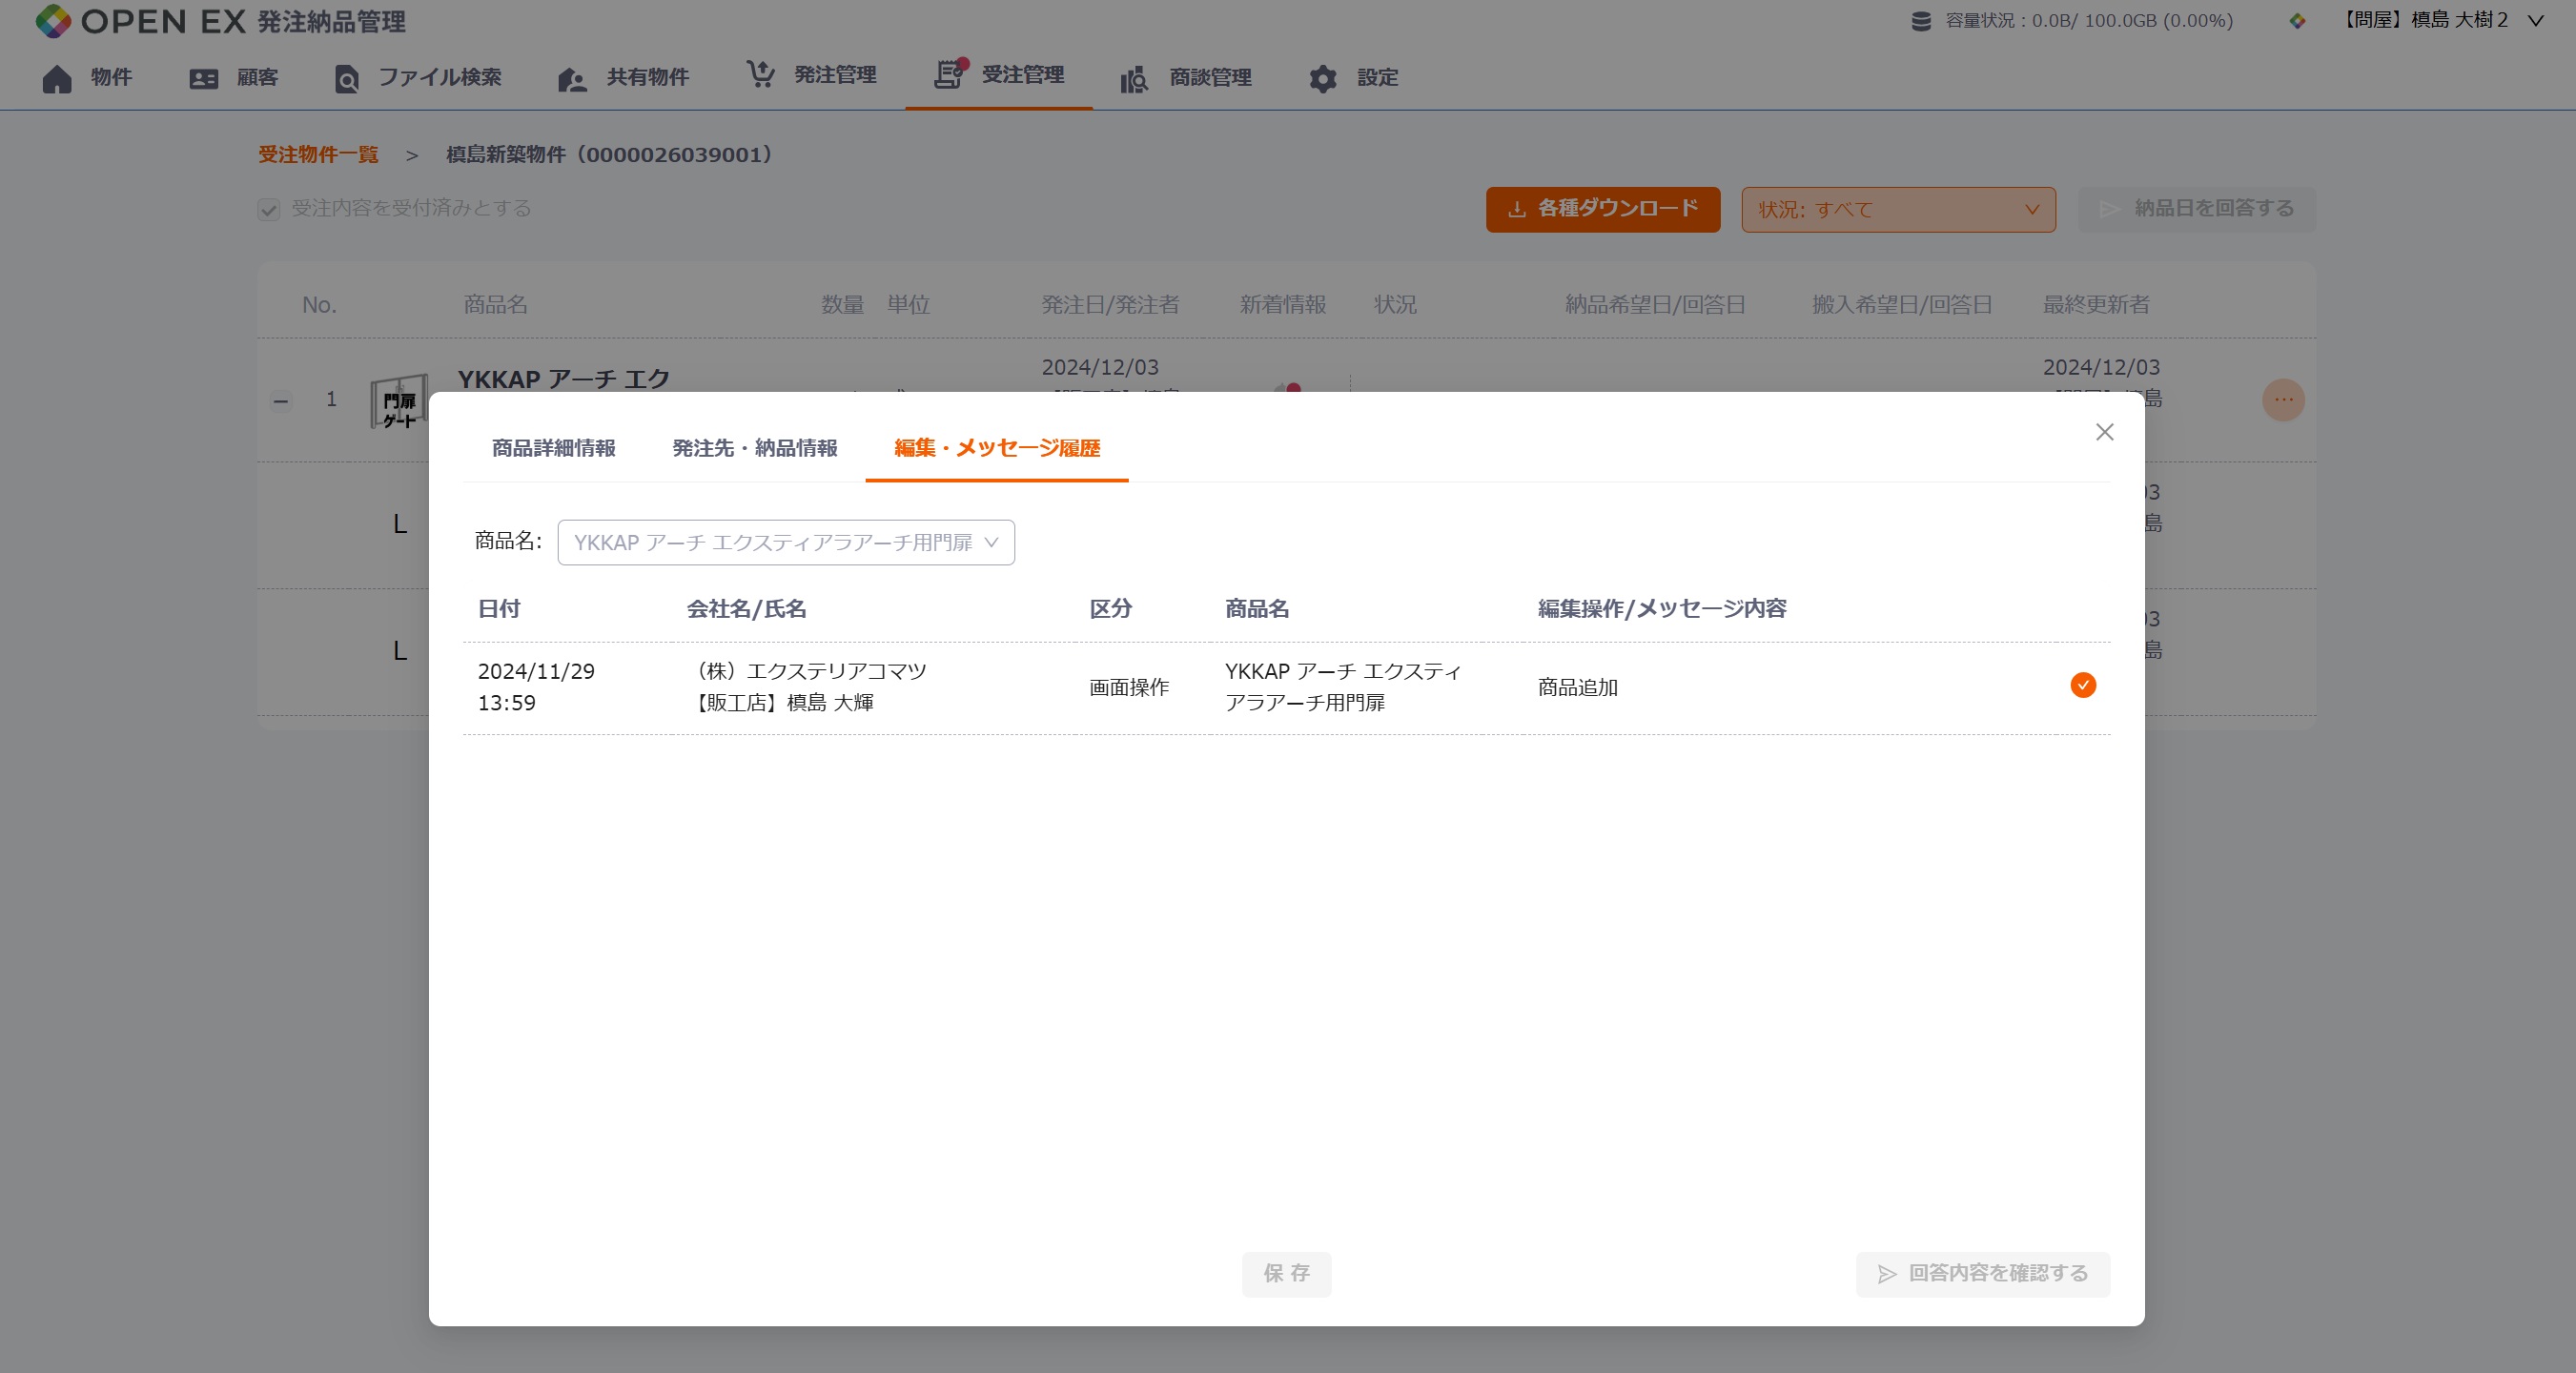Open the 物件 home icon in the navigation bar
Image resolution: width=2576 pixels, height=1373 pixels.
(57, 78)
